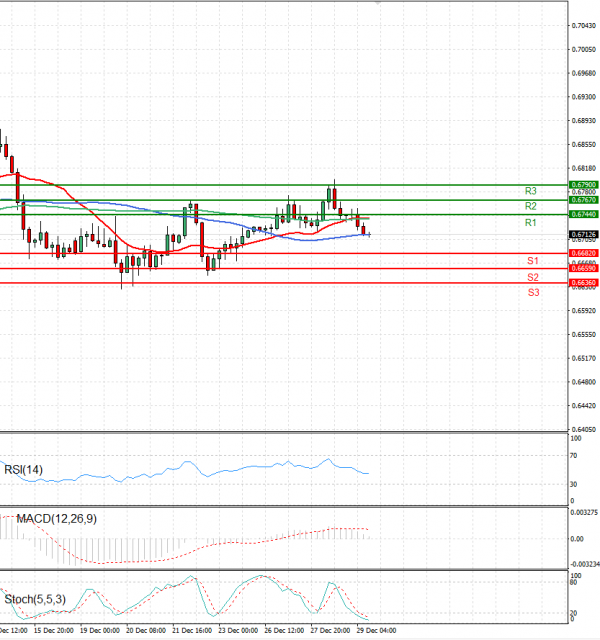Viewport: 600px width, 640px height.
Task: Click the MACD -0.003234 scale value
Action: [585, 564]
